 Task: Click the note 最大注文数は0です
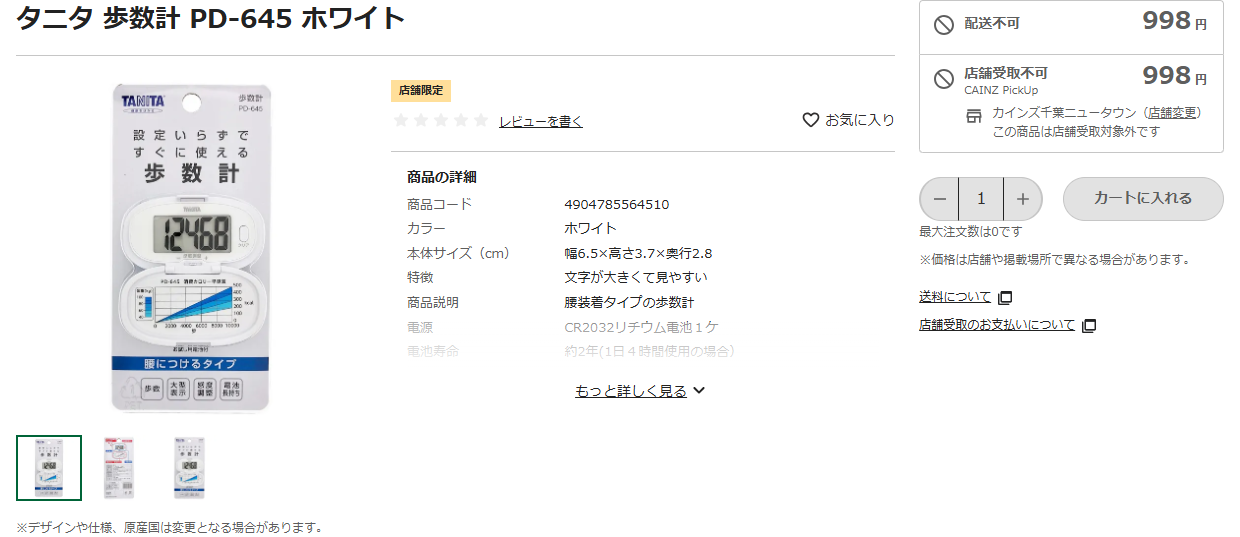[971, 231]
